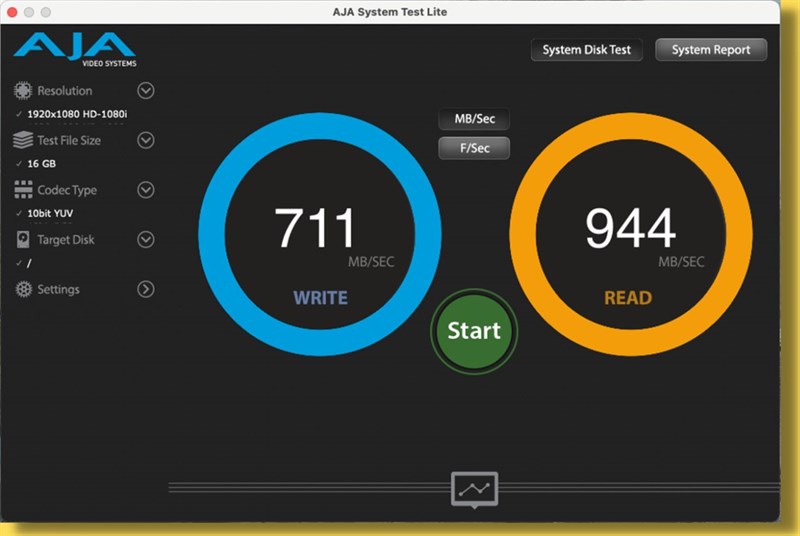Click the AJA Video Systems logo
Image resolution: width=800 pixels, height=536 pixels.
pos(75,49)
